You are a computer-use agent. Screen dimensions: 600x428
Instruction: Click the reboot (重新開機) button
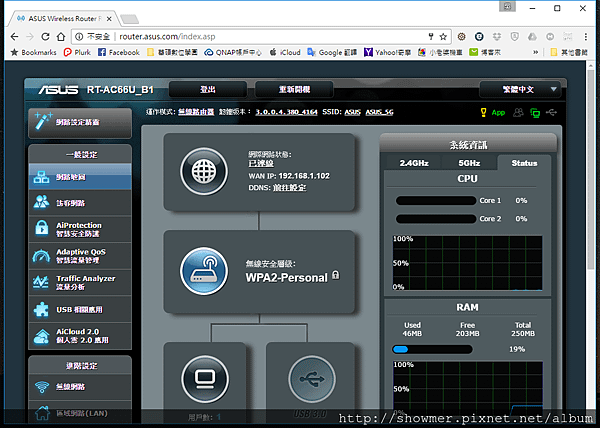pyautogui.click(x=294, y=90)
